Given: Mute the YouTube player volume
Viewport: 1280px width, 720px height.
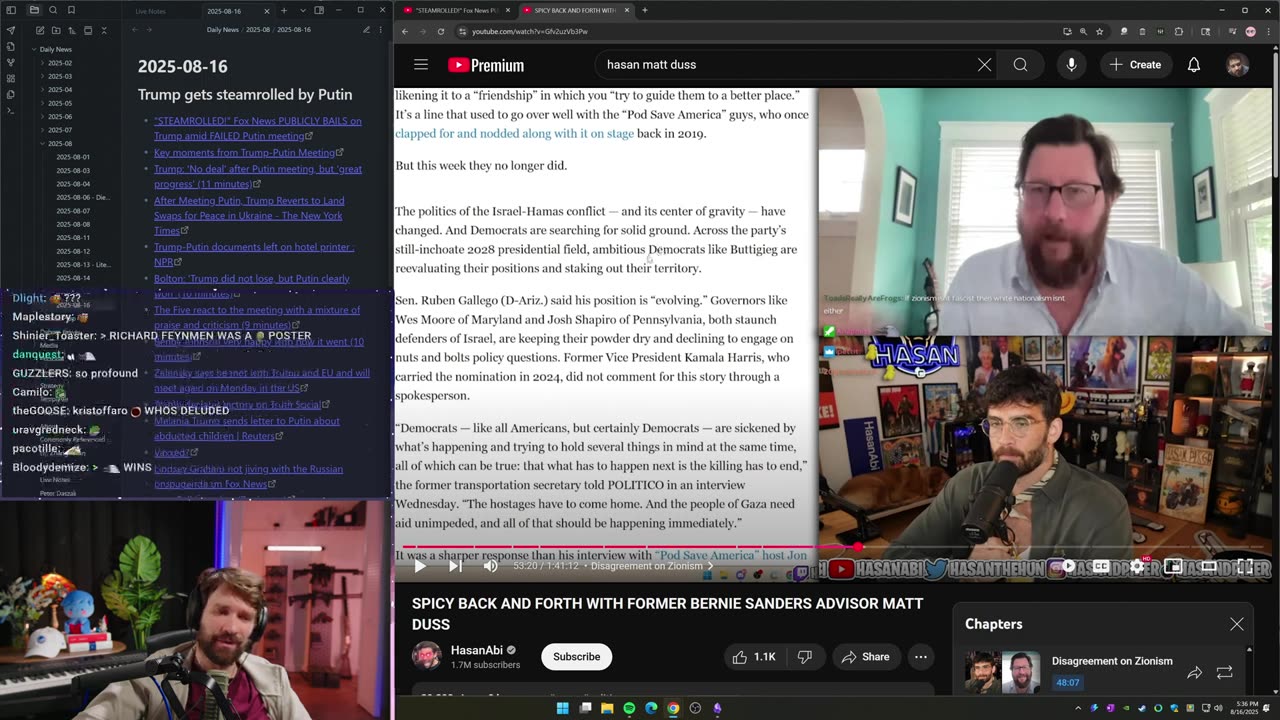Looking at the screenshot, I should tap(490, 566).
